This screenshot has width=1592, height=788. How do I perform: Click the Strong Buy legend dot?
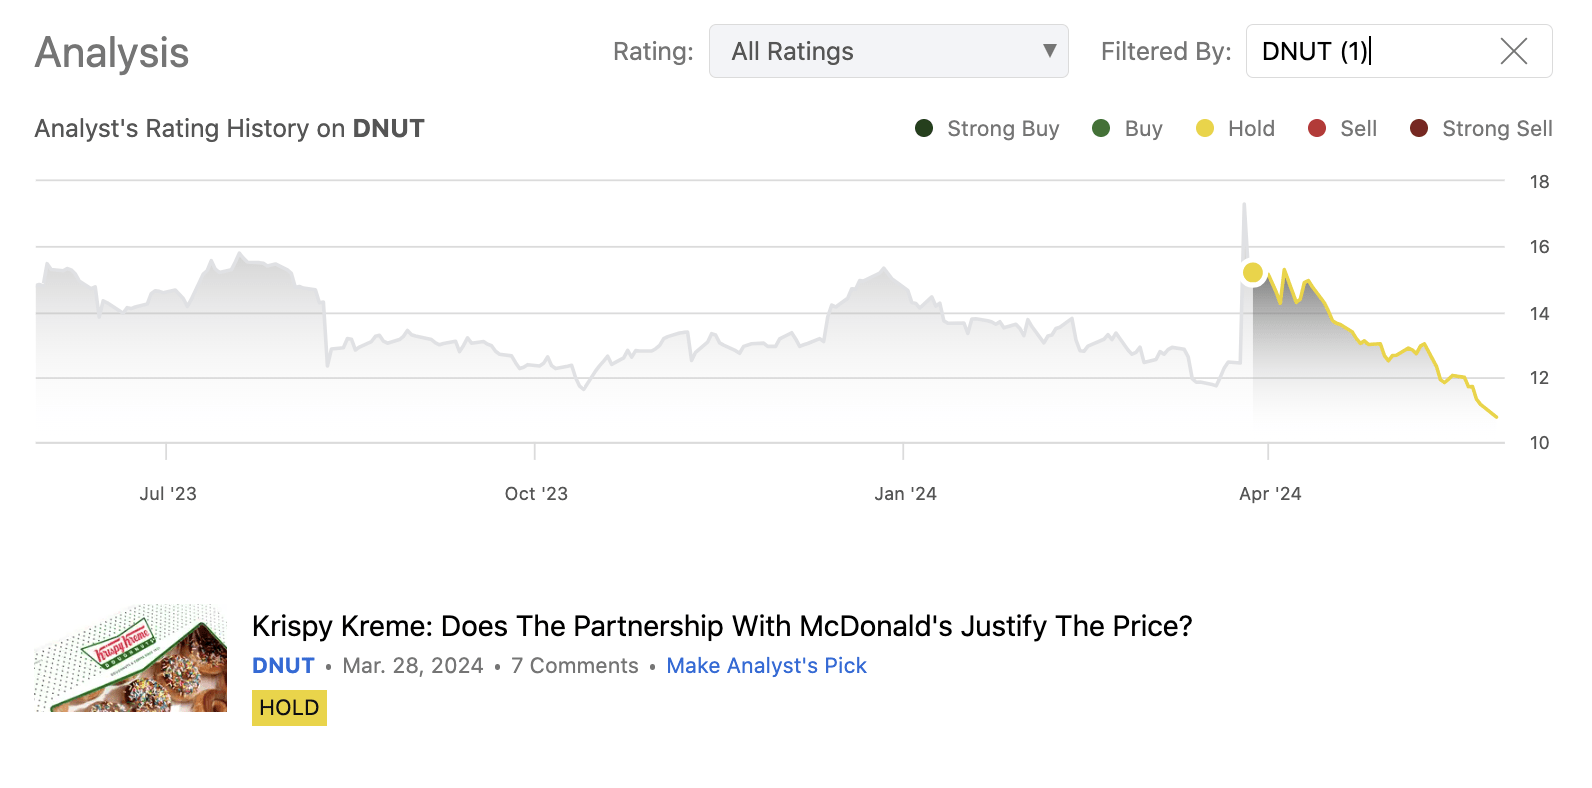[x=925, y=128]
